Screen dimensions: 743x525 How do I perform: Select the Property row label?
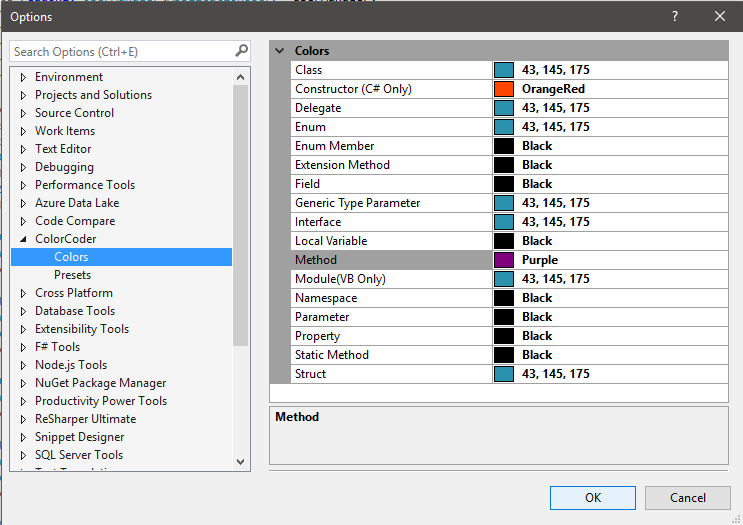point(317,336)
